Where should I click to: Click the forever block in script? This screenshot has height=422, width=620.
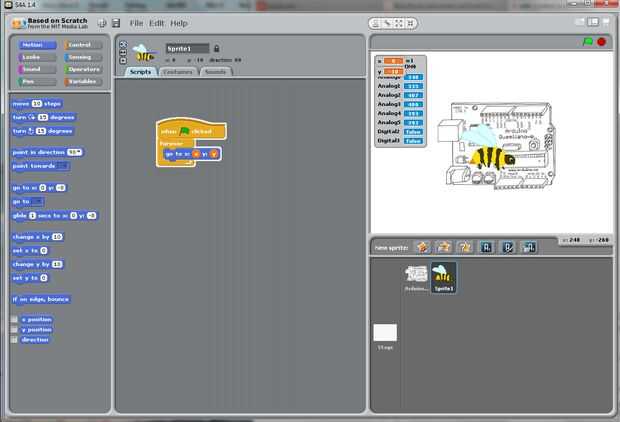click(172, 144)
